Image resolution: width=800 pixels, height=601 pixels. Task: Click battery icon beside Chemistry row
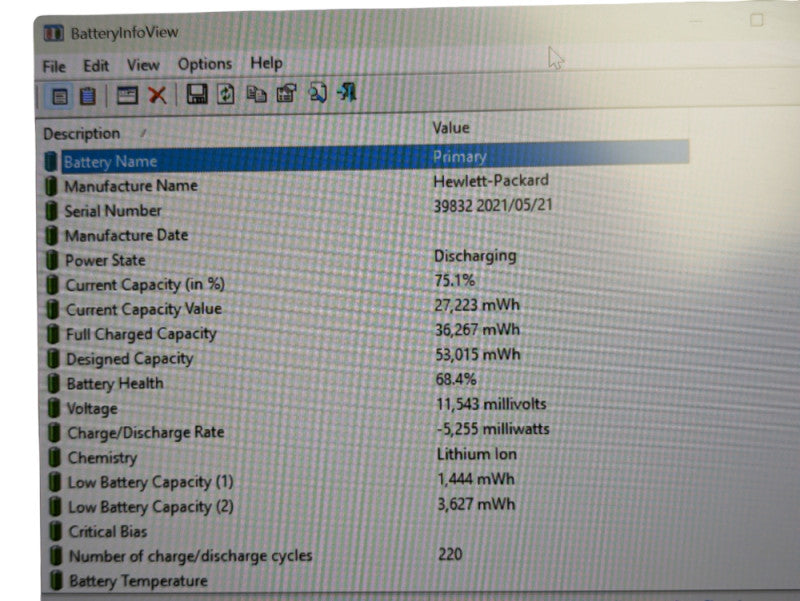pyautogui.click(x=54, y=458)
